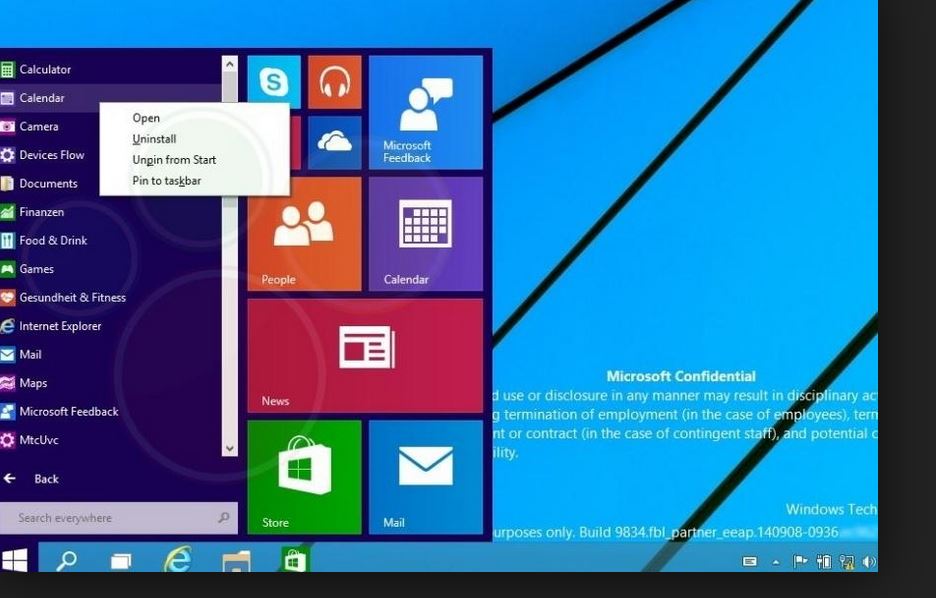936x598 pixels.
Task: Launch the green Store tile
Action: [x=304, y=477]
